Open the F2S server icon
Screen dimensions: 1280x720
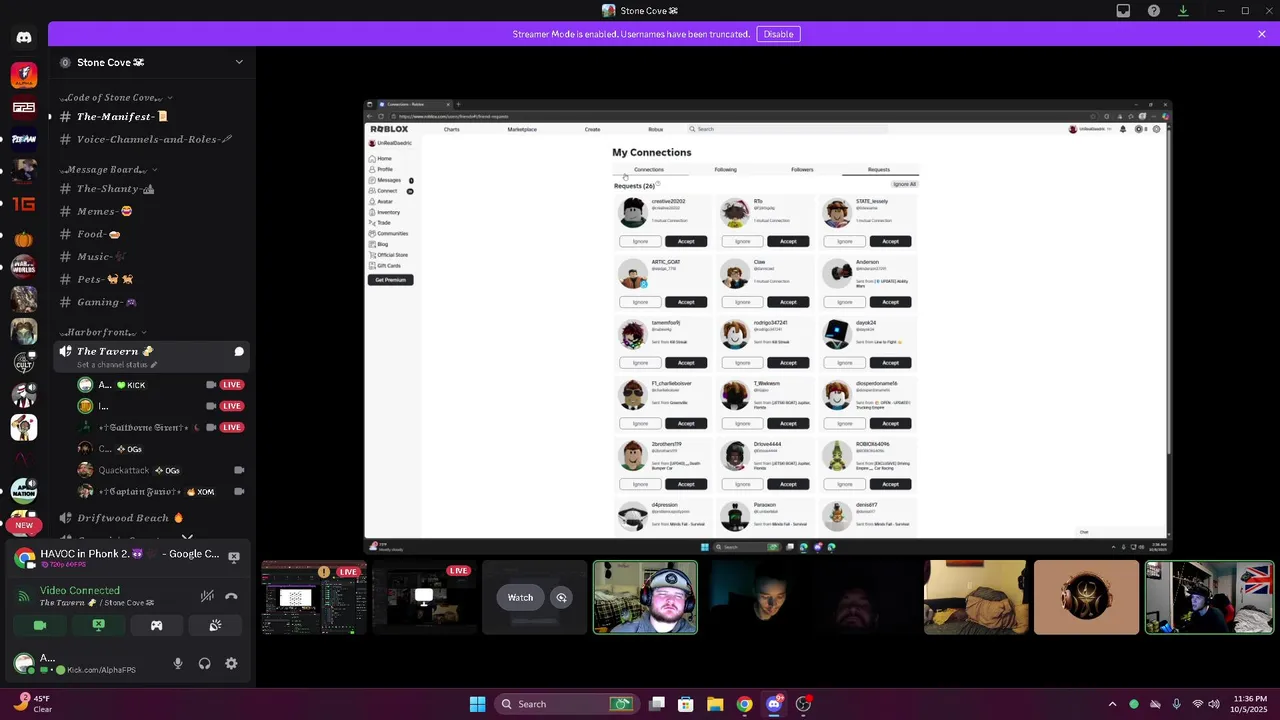24,107
